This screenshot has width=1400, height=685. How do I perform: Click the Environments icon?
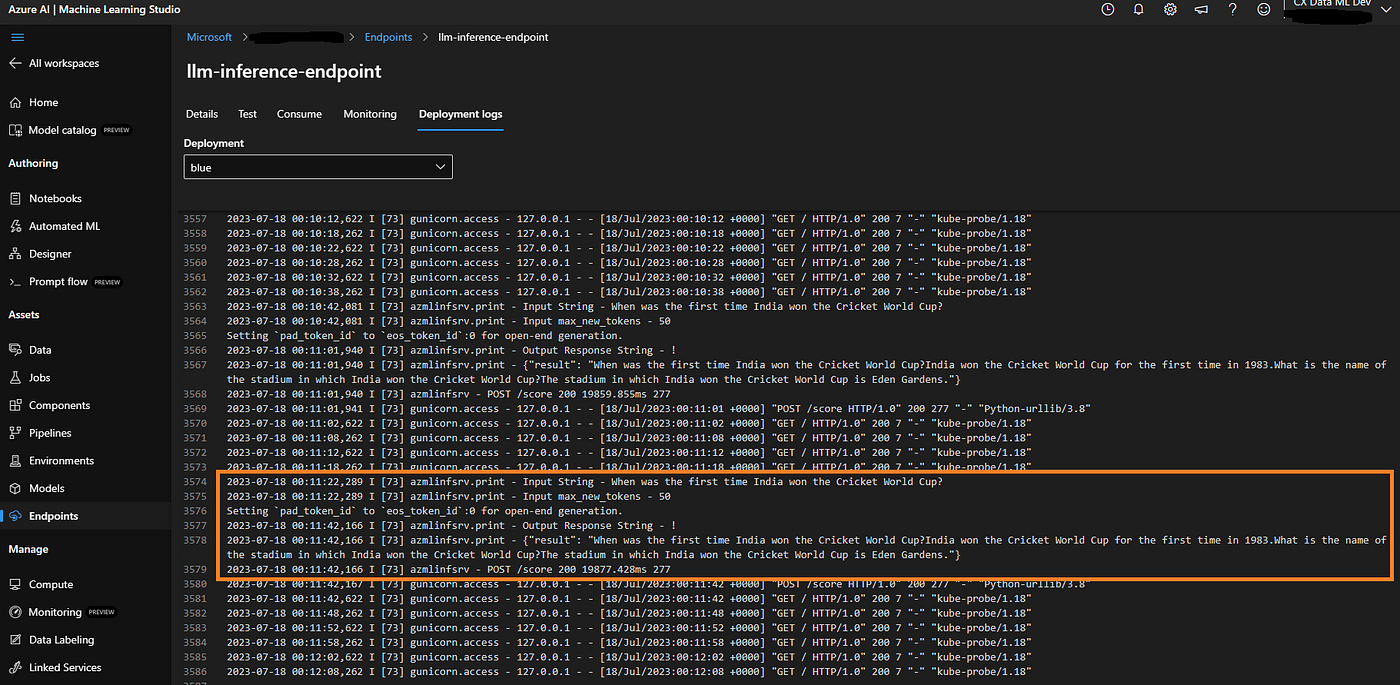tap(15, 461)
